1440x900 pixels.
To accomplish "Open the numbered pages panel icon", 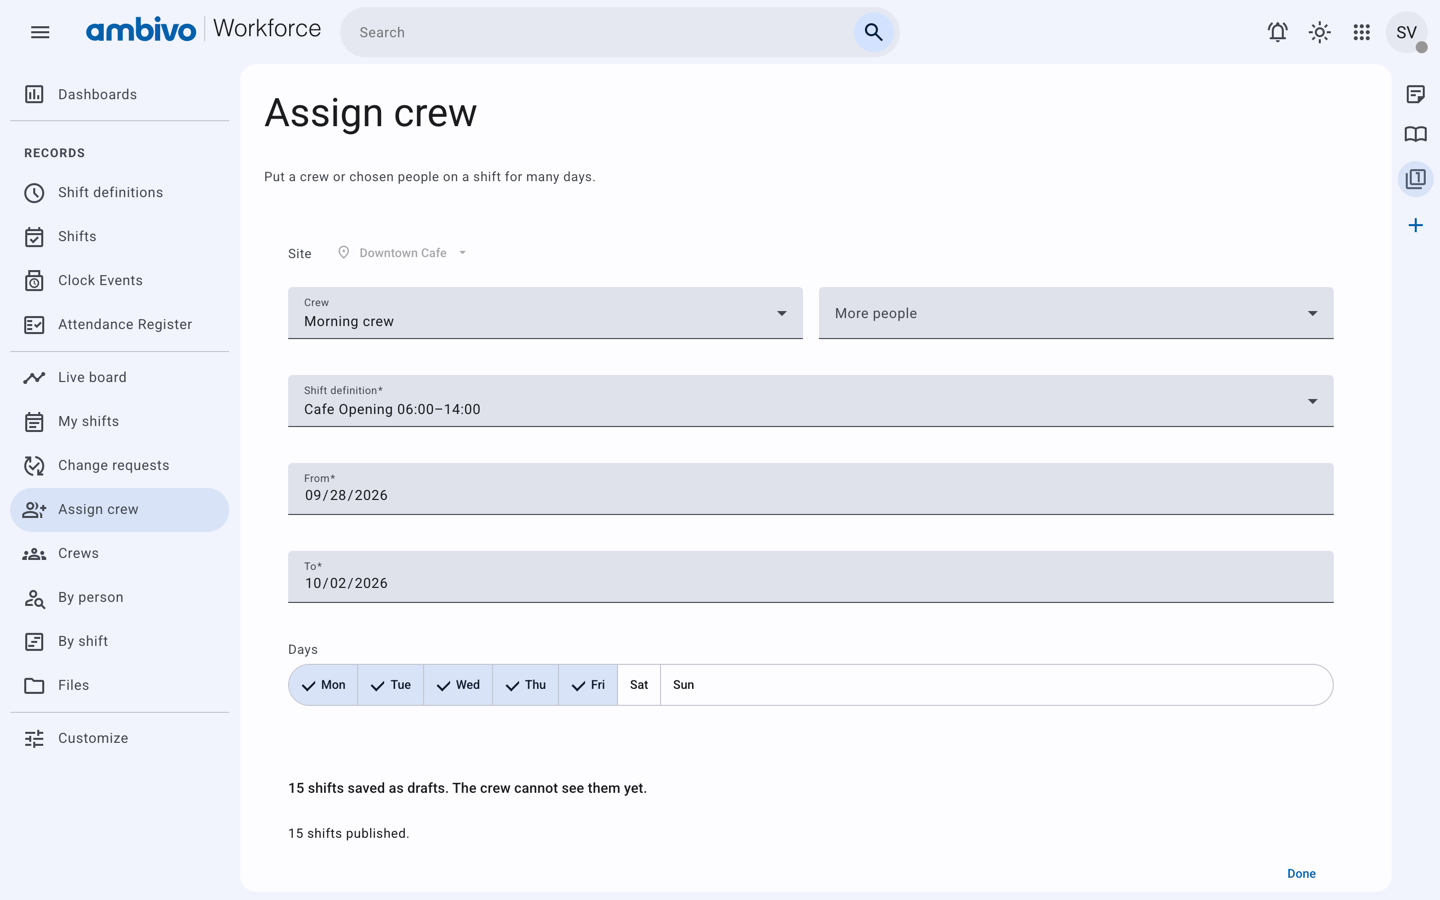I will click(1415, 179).
